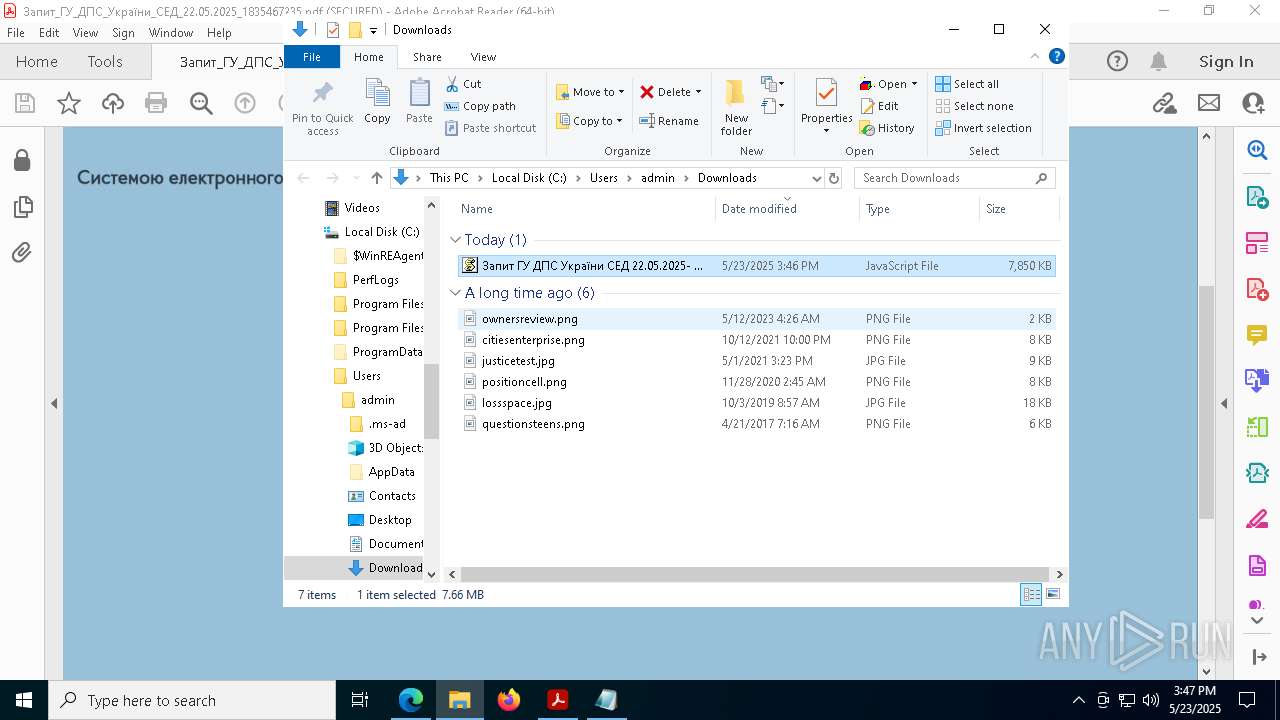Viewport: 1280px width, 720px height.
Task: Click Tools tab in Acrobat Reader
Action: coord(105,62)
